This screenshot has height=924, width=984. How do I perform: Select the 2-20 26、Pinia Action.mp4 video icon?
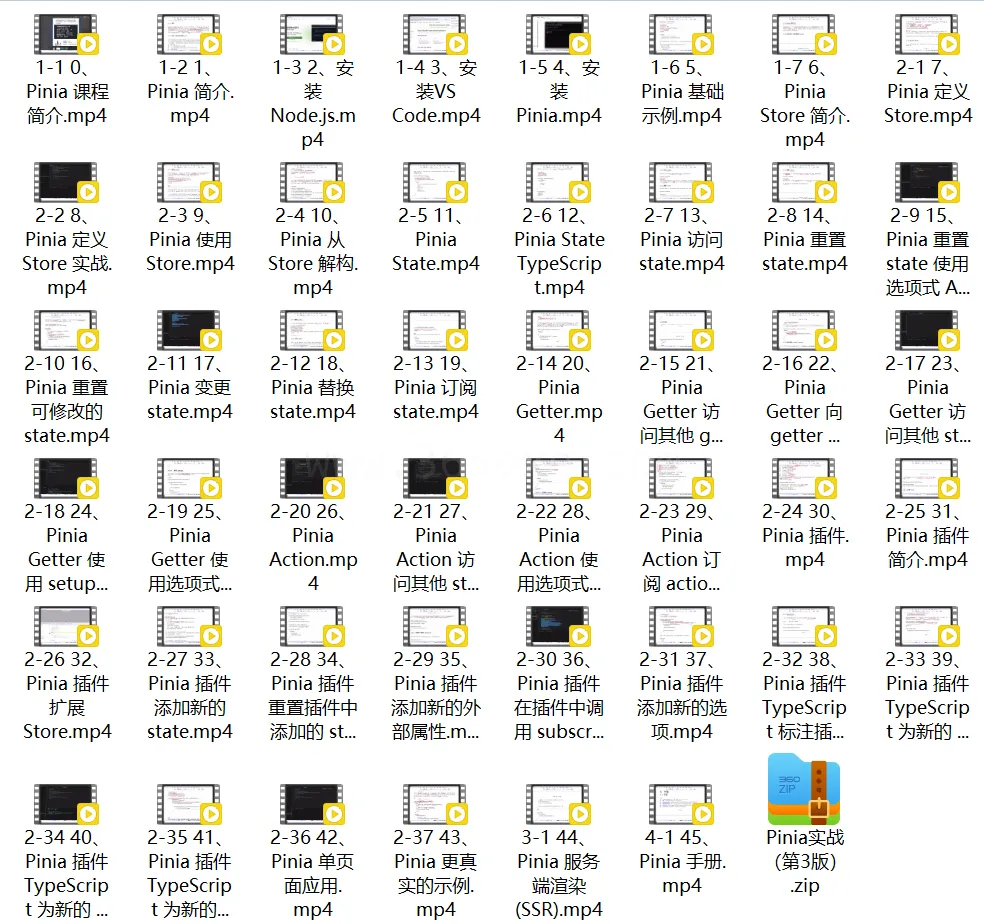(x=313, y=478)
